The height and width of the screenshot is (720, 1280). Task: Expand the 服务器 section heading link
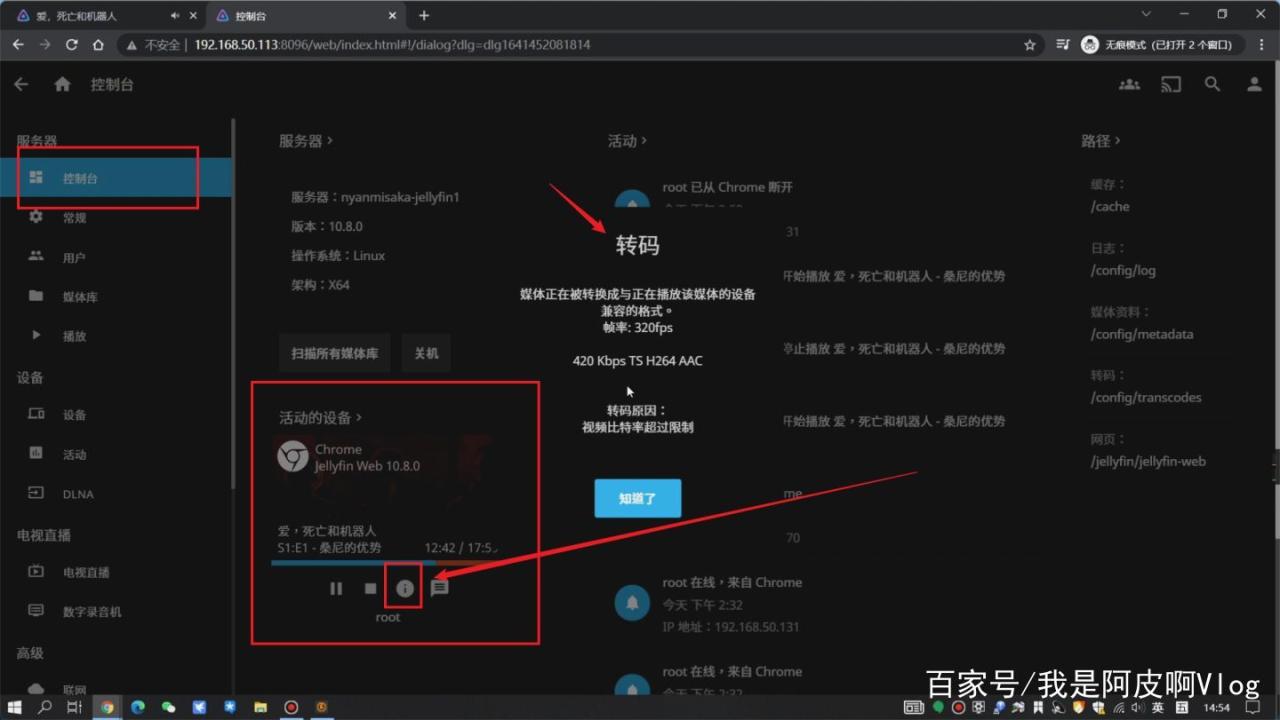[306, 141]
